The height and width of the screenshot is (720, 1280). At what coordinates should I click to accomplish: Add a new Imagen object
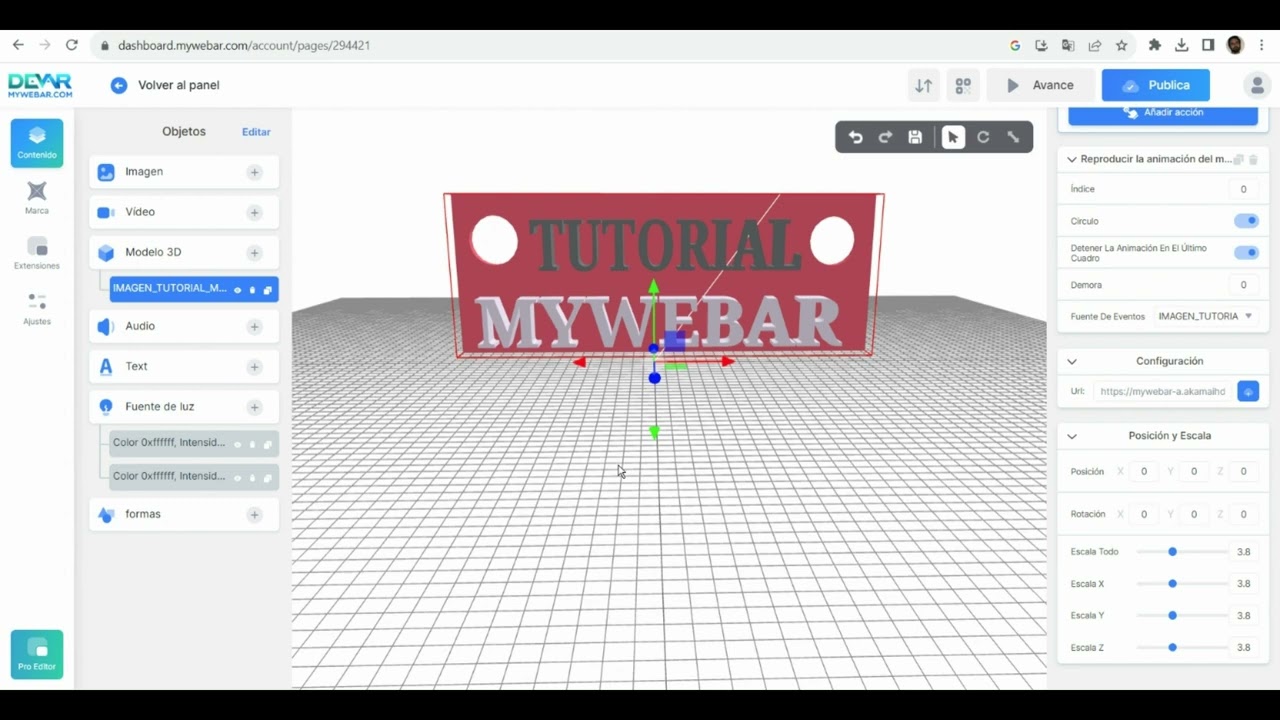pyautogui.click(x=255, y=172)
